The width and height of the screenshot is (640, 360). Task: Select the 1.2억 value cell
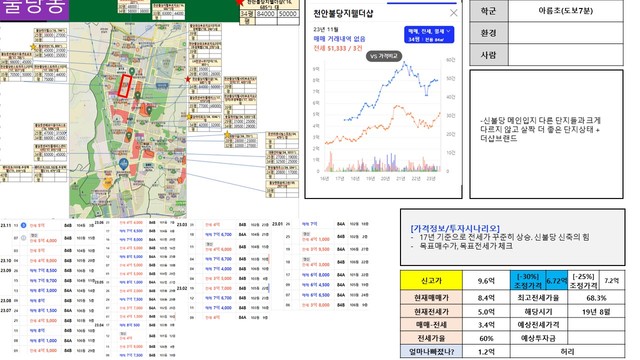pyautogui.click(x=486, y=351)
